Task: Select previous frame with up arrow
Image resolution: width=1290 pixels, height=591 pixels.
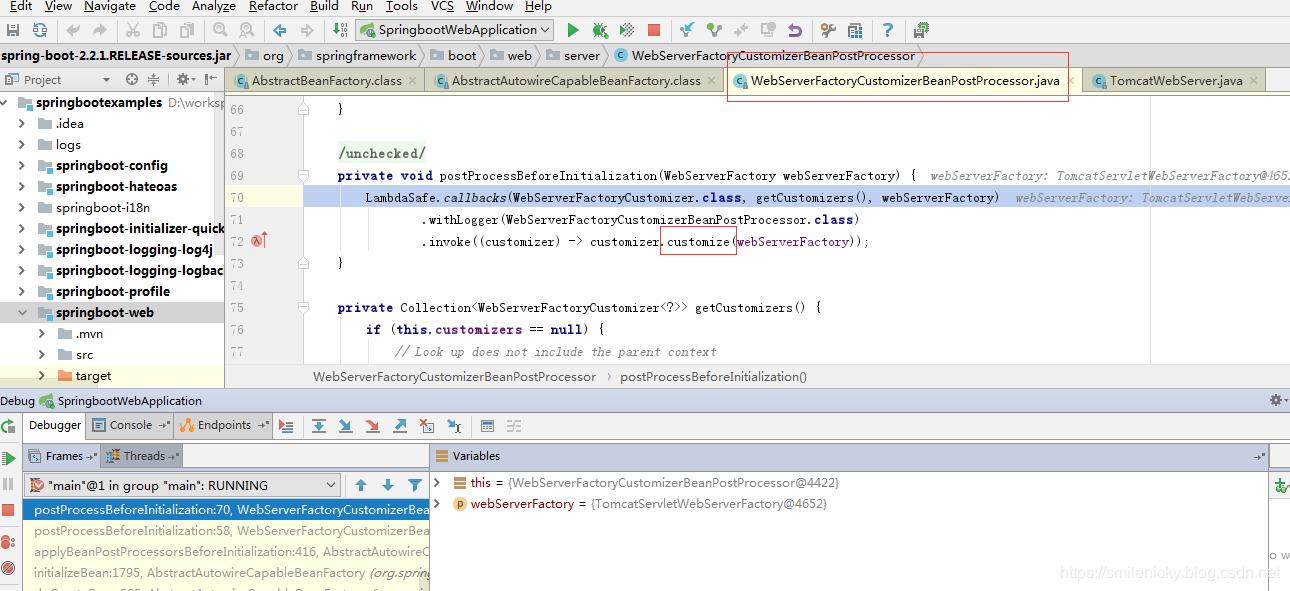Action: (x=361, y=485)
